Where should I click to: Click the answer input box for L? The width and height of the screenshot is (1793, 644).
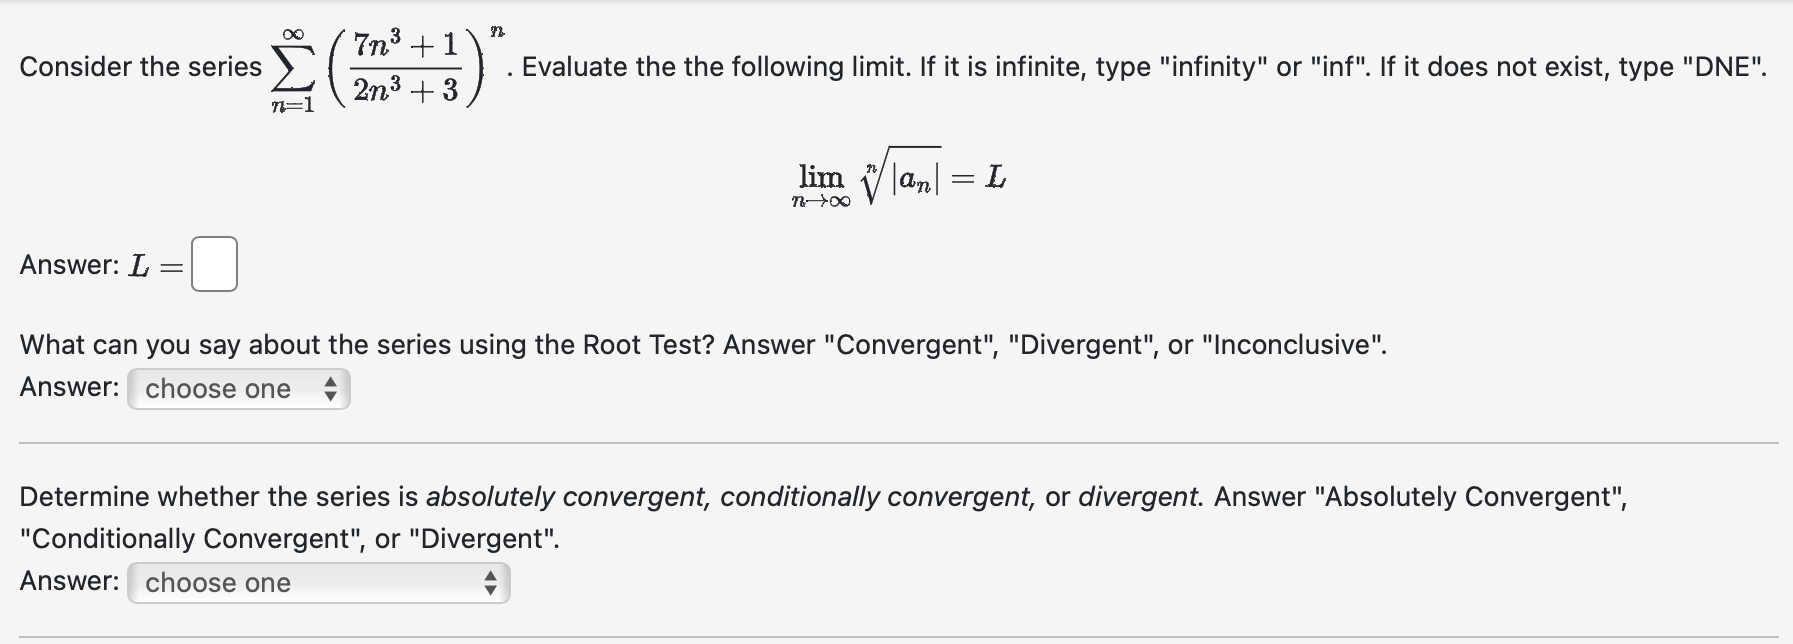pos(213,263)
